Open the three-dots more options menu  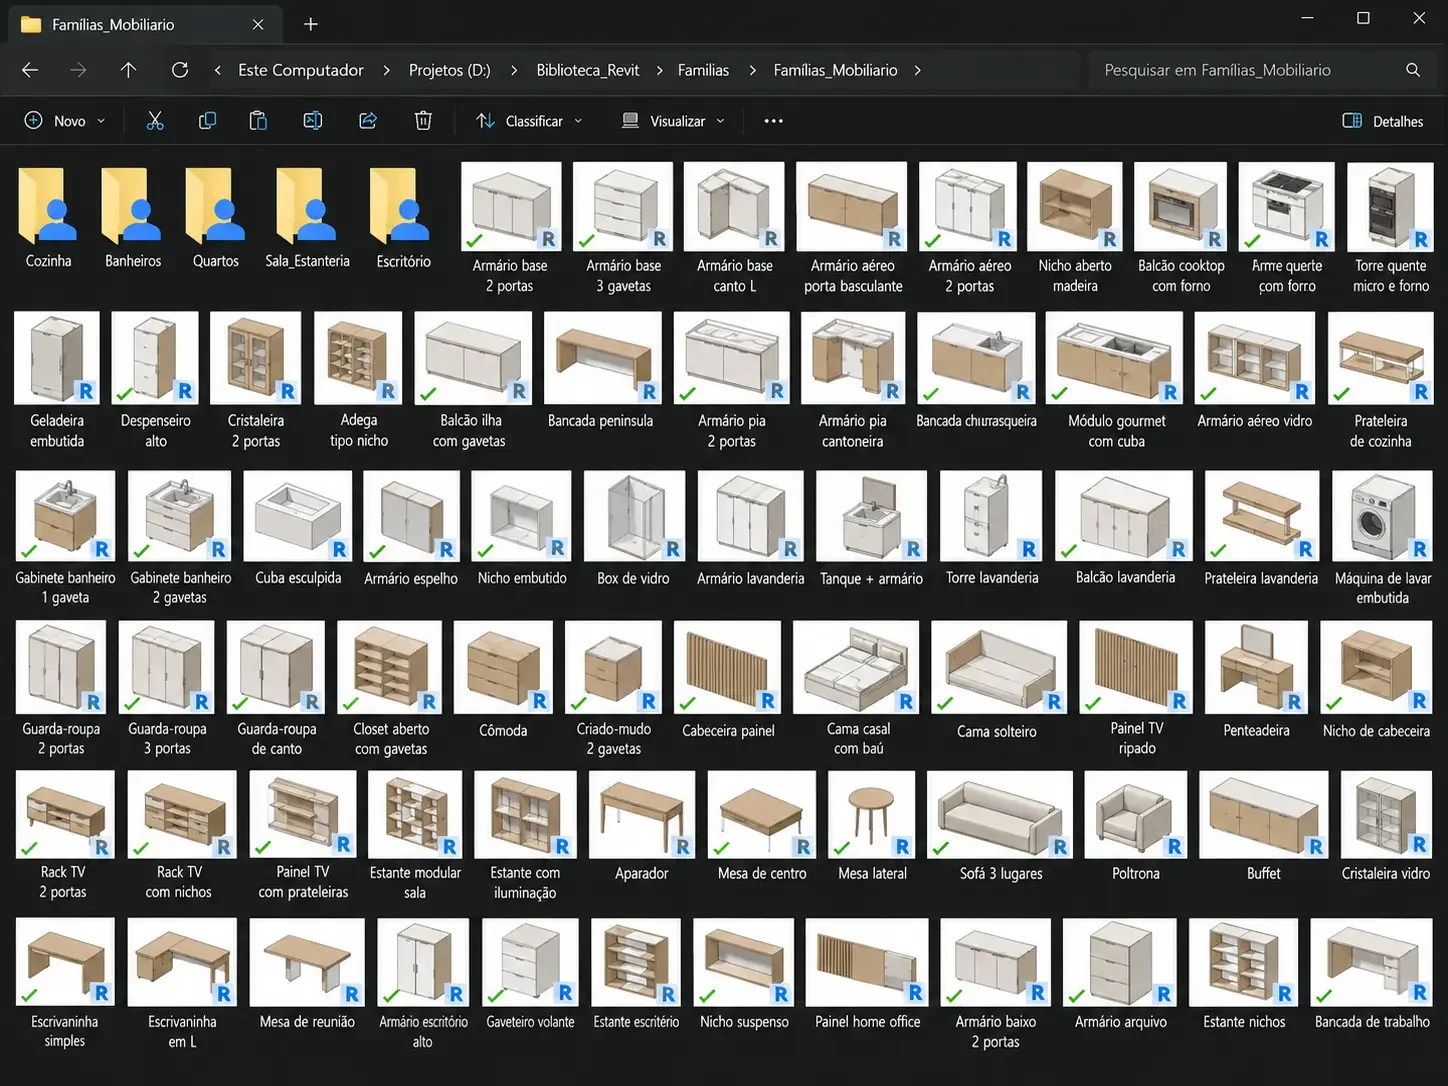(x=773, y=121)
